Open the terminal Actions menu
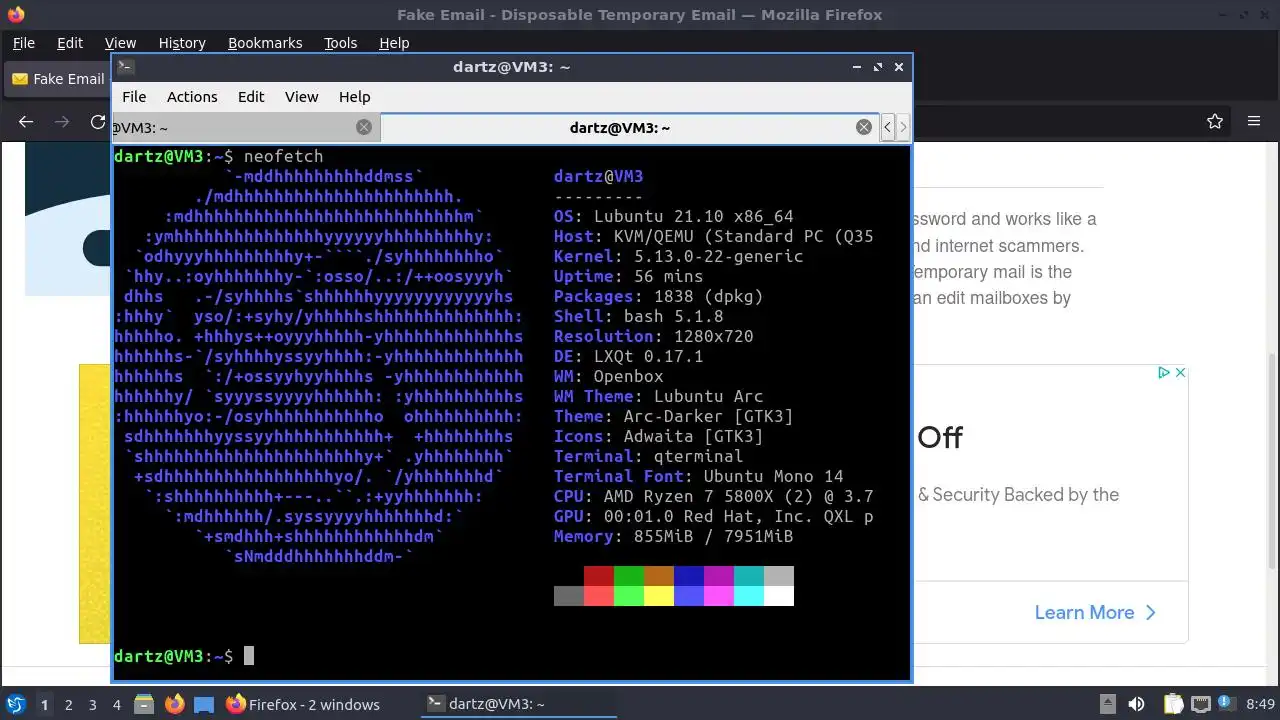The image size is (1280, 720). (192, 97)
